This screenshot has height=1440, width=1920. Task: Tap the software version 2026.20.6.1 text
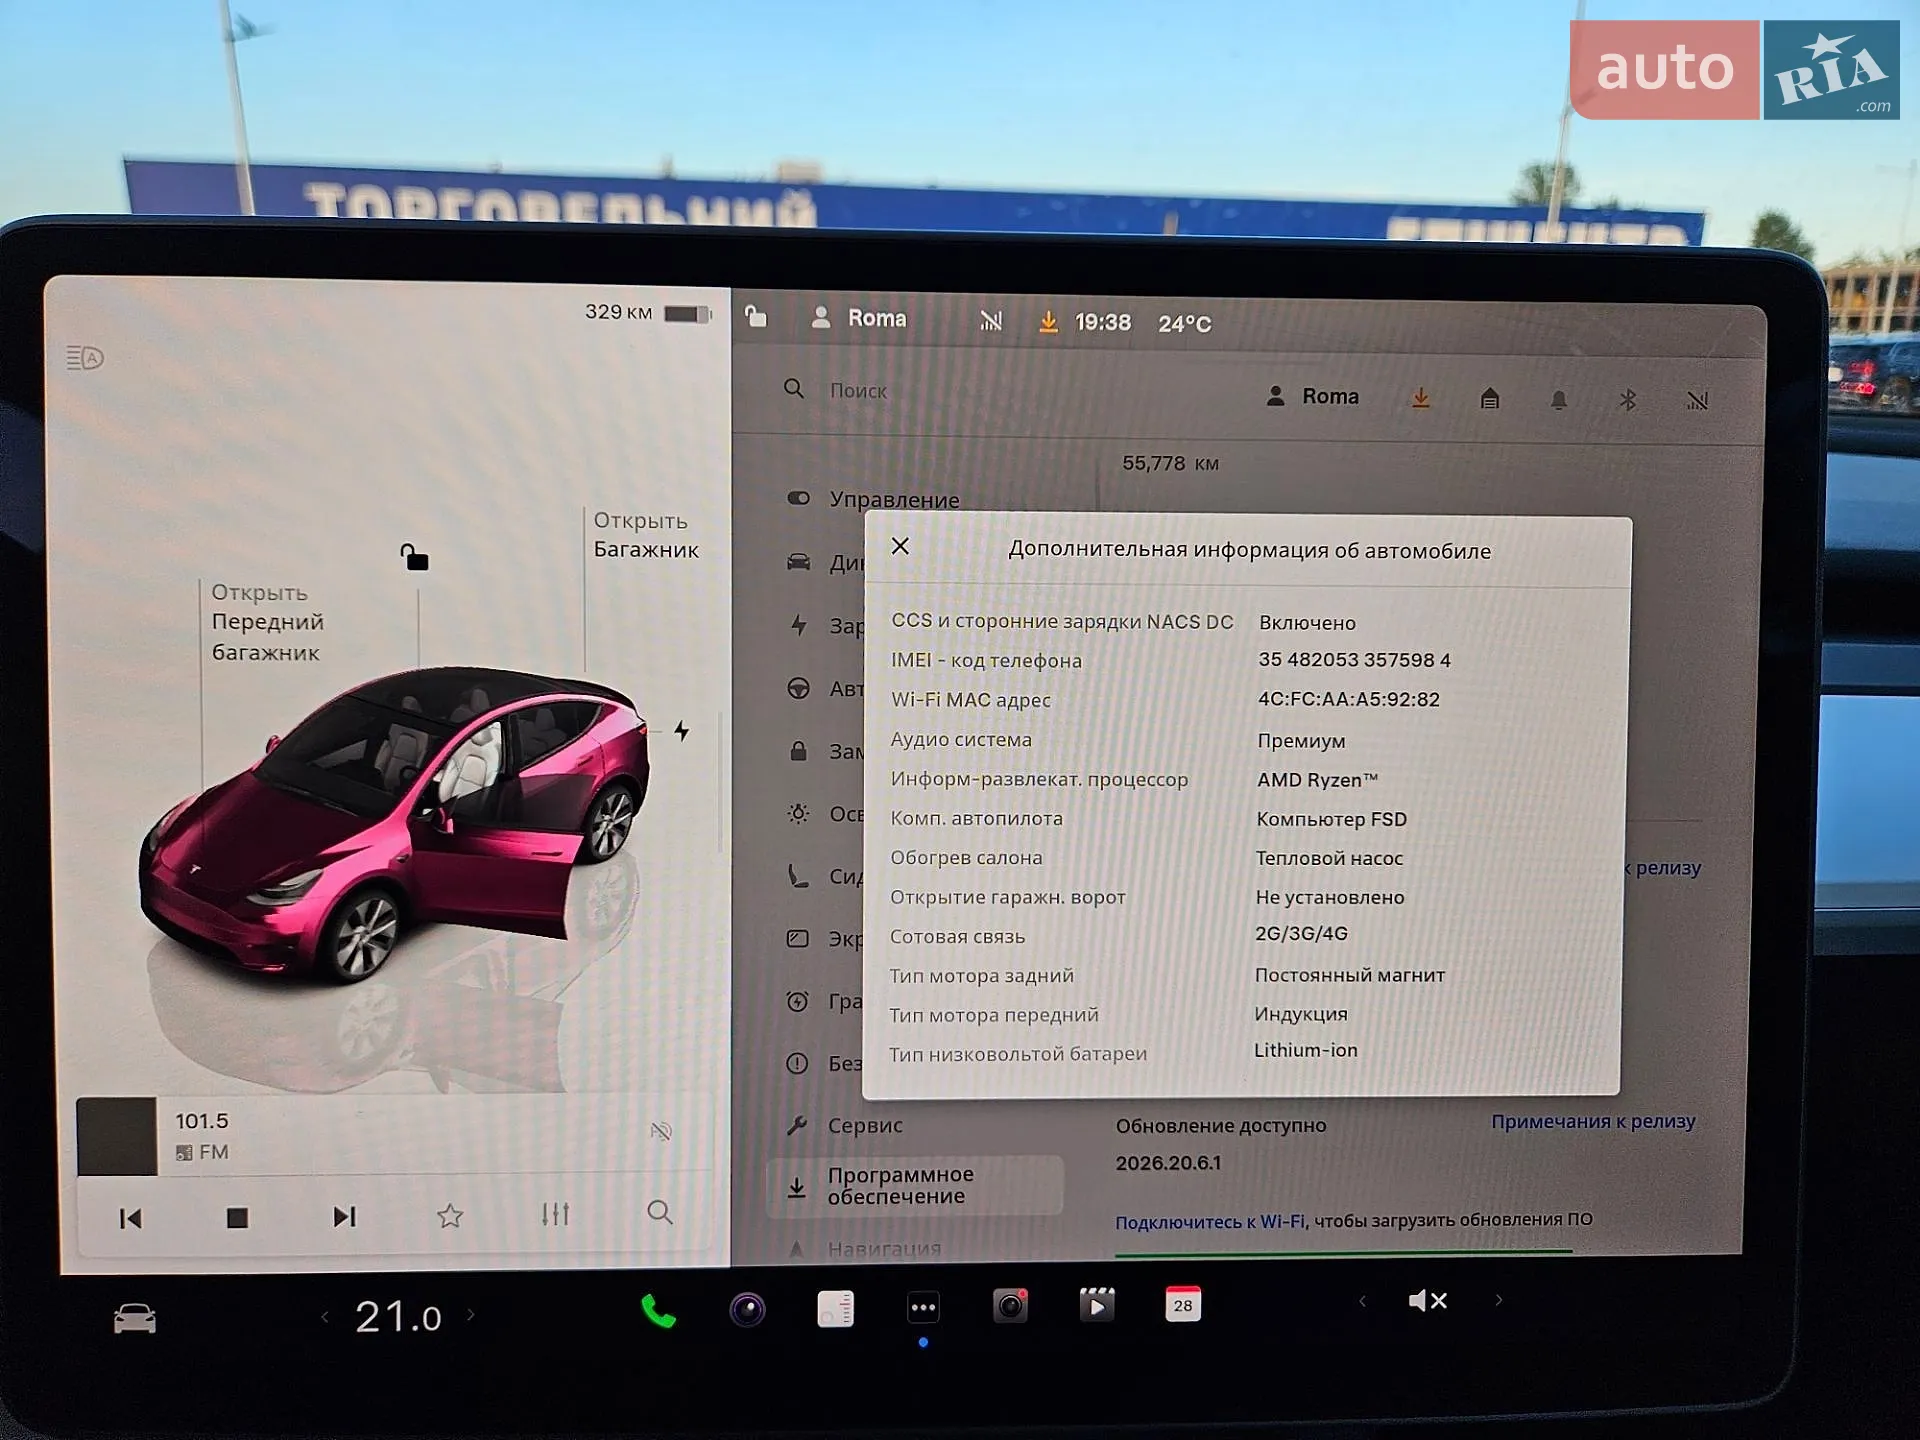(1168, 1163)
